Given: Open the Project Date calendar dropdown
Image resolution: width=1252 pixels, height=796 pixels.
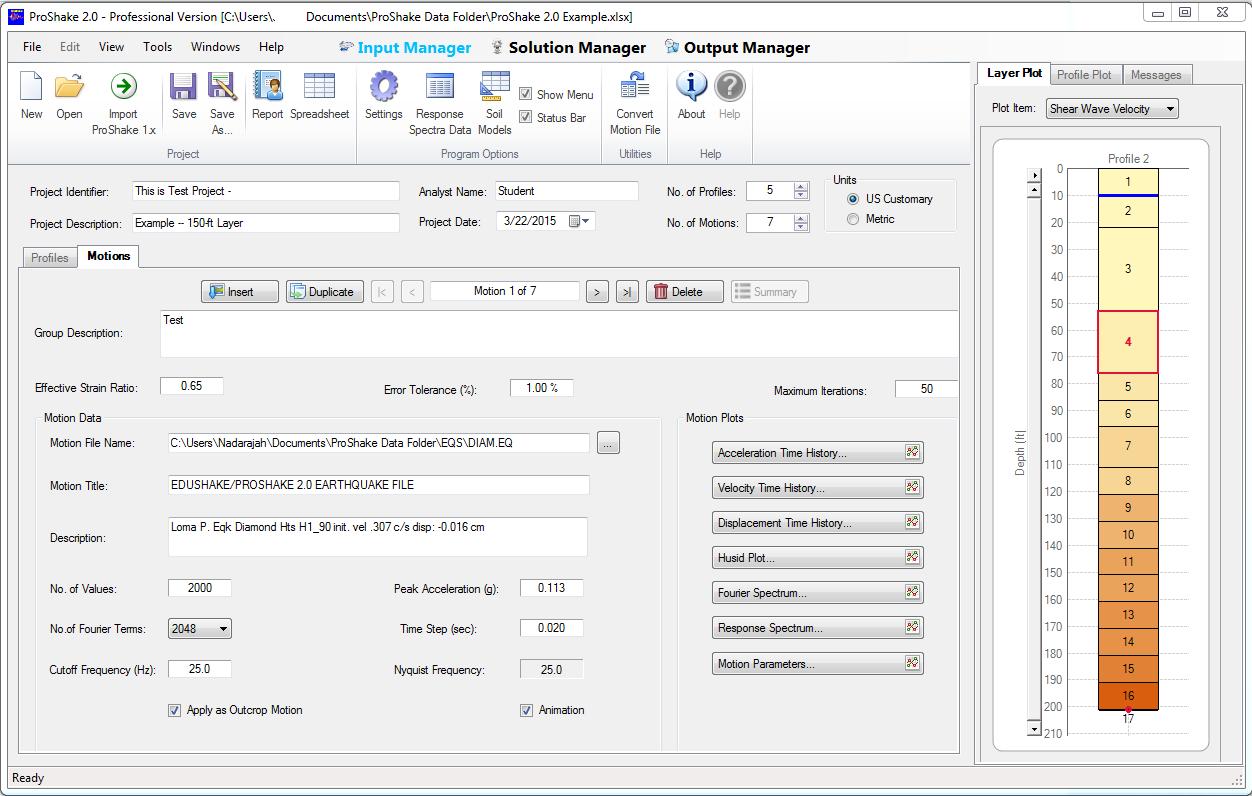Looking at the screenshot, I should point(580,222).
